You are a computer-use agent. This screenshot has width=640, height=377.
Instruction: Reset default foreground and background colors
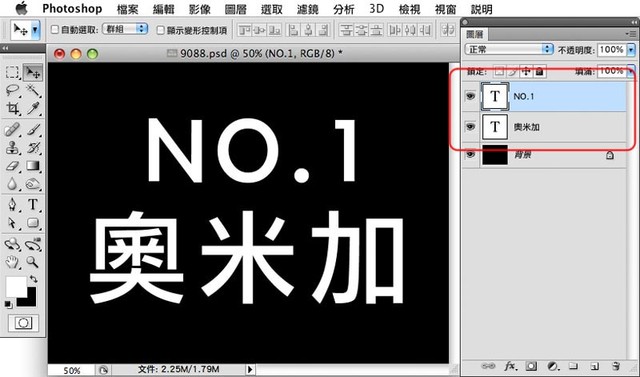(x=8, y=304)
